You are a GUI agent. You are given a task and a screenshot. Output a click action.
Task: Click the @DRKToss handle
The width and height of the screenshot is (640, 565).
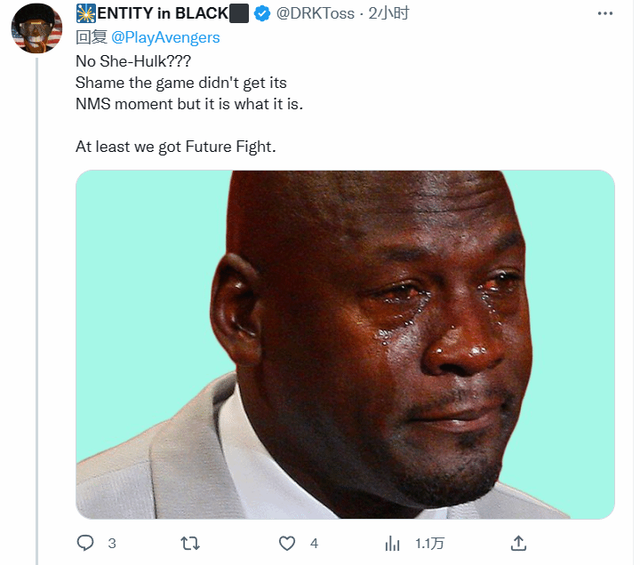[316, 14]
